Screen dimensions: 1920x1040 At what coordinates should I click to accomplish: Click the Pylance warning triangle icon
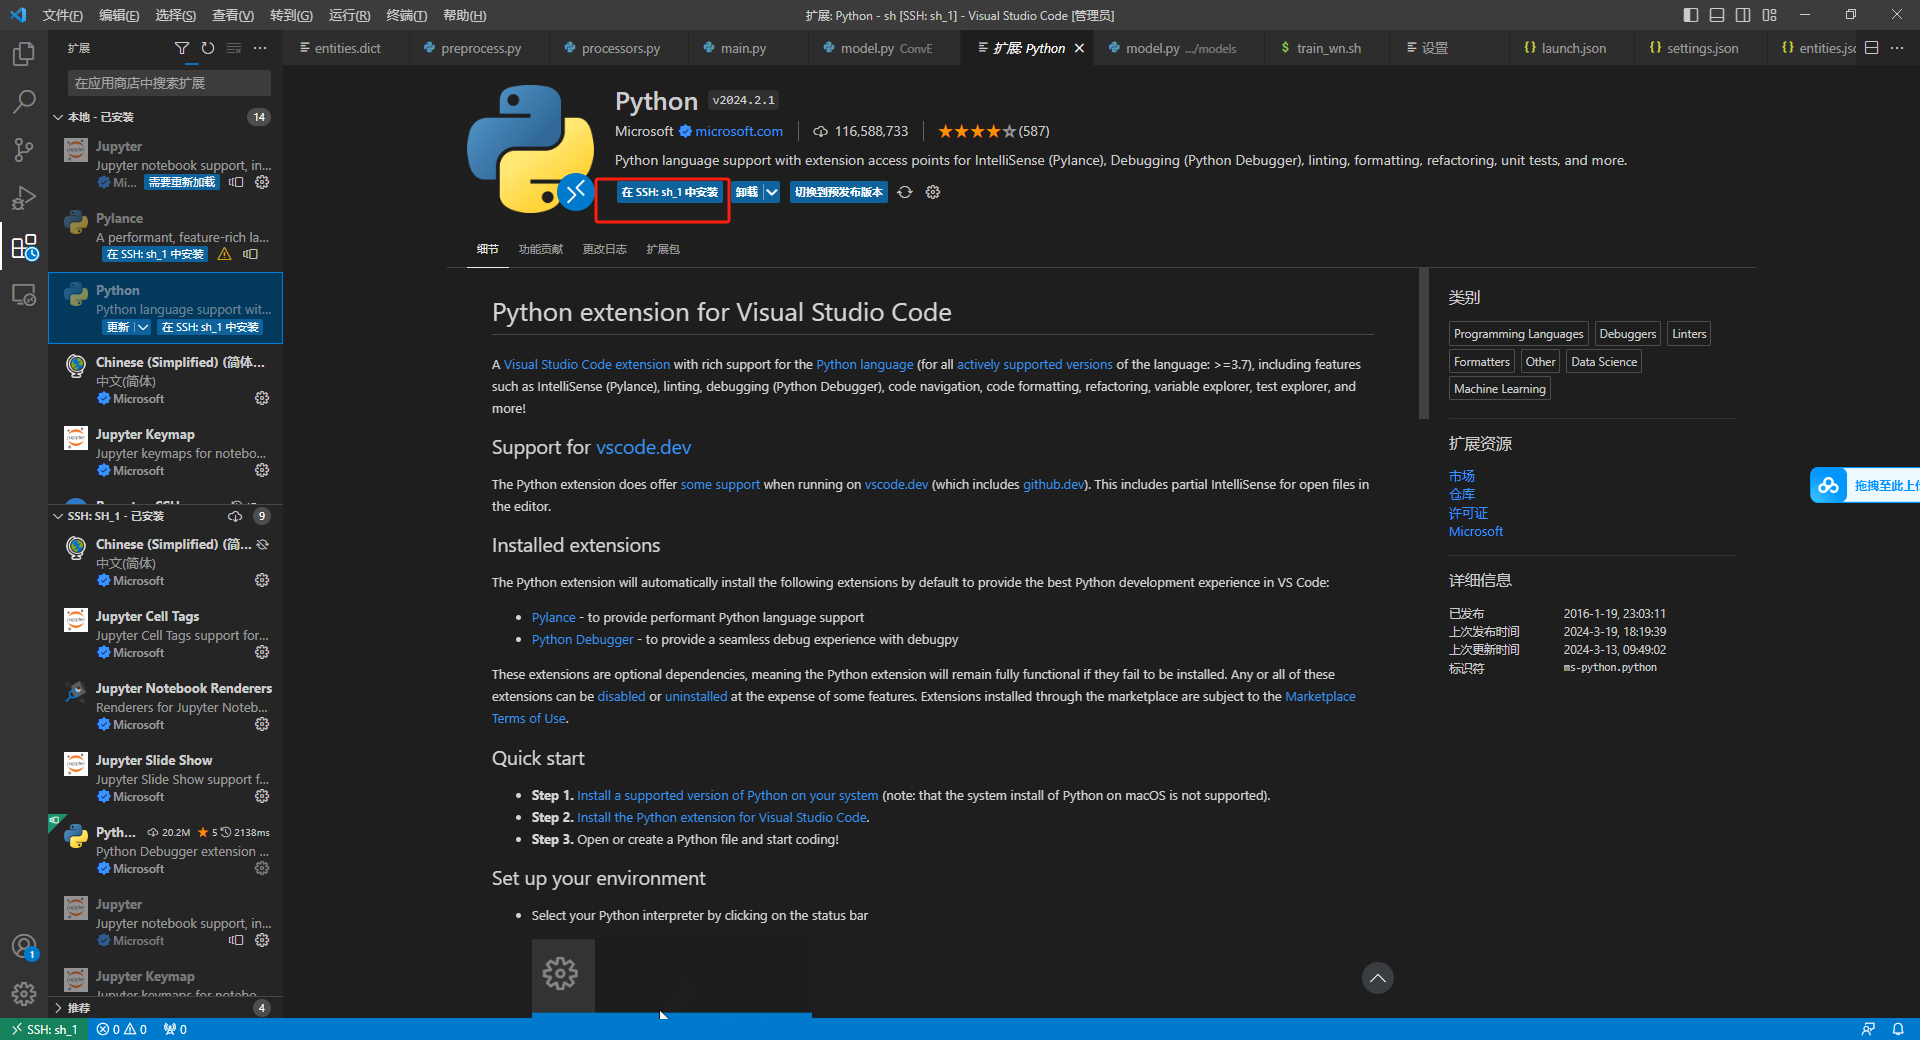[x=225, y=254]
